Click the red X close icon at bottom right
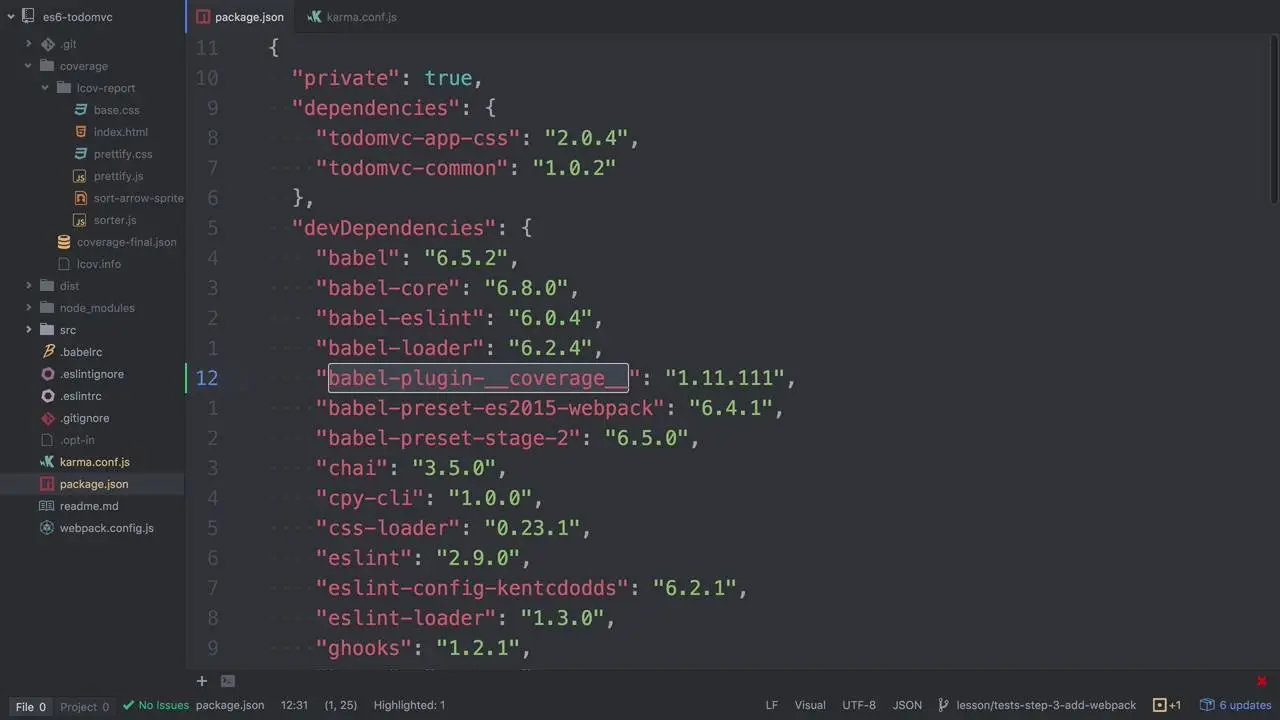The image size is (1280, 720). pyautogui.click(x=1262, y=681)
